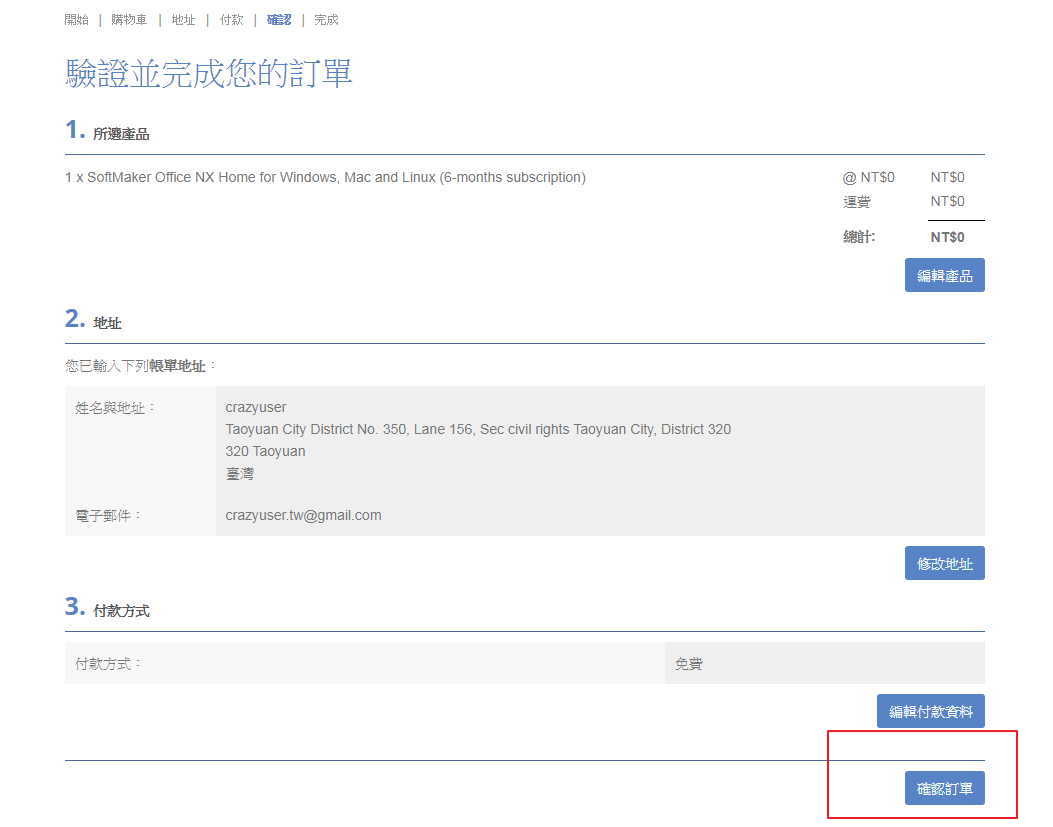
Task: Click the 臺灣 country text
Action: click(240, 474)
